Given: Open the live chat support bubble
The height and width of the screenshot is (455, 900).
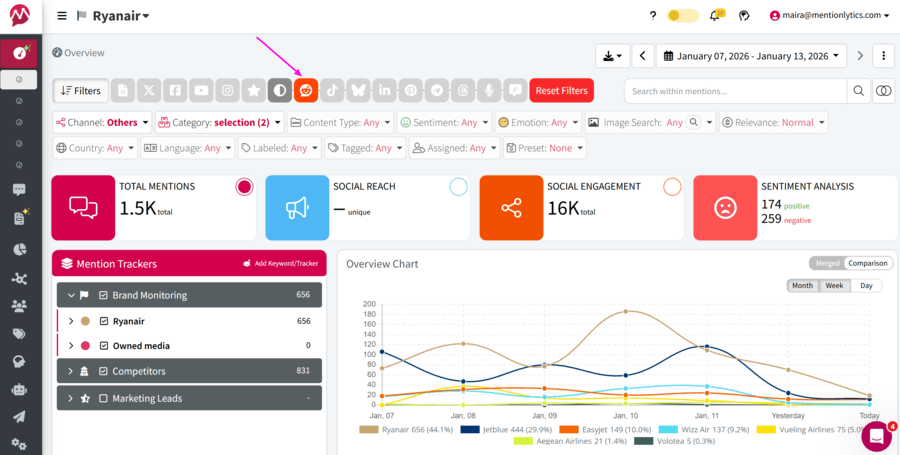Looking at the screenshot, I should 876,436.
